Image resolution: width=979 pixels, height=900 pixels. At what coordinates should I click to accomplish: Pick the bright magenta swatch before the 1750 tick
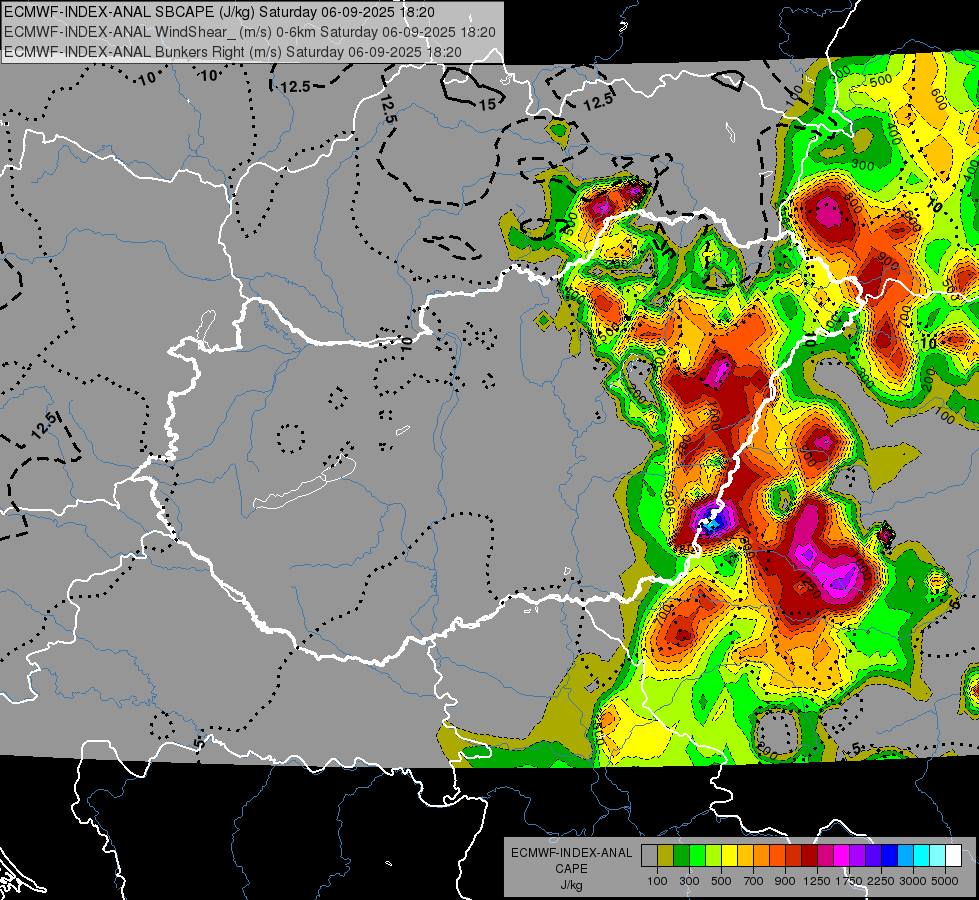842,855
